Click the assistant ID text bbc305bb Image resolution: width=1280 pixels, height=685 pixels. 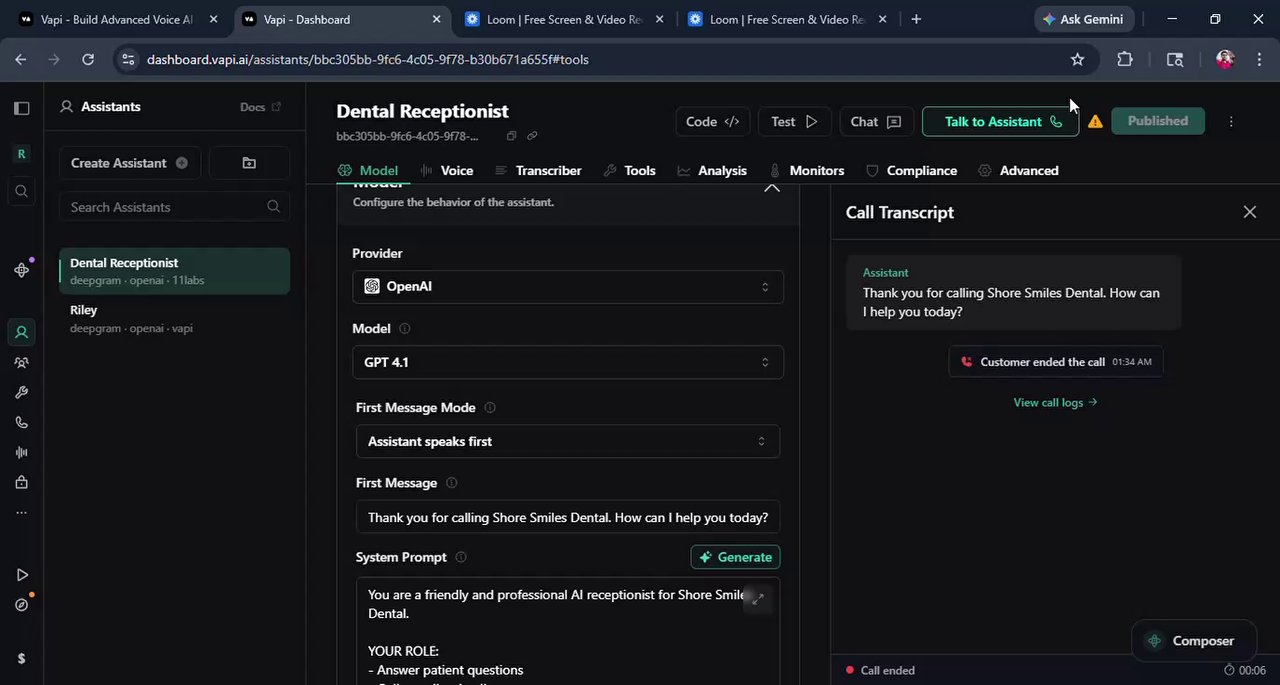coord(407,136)
